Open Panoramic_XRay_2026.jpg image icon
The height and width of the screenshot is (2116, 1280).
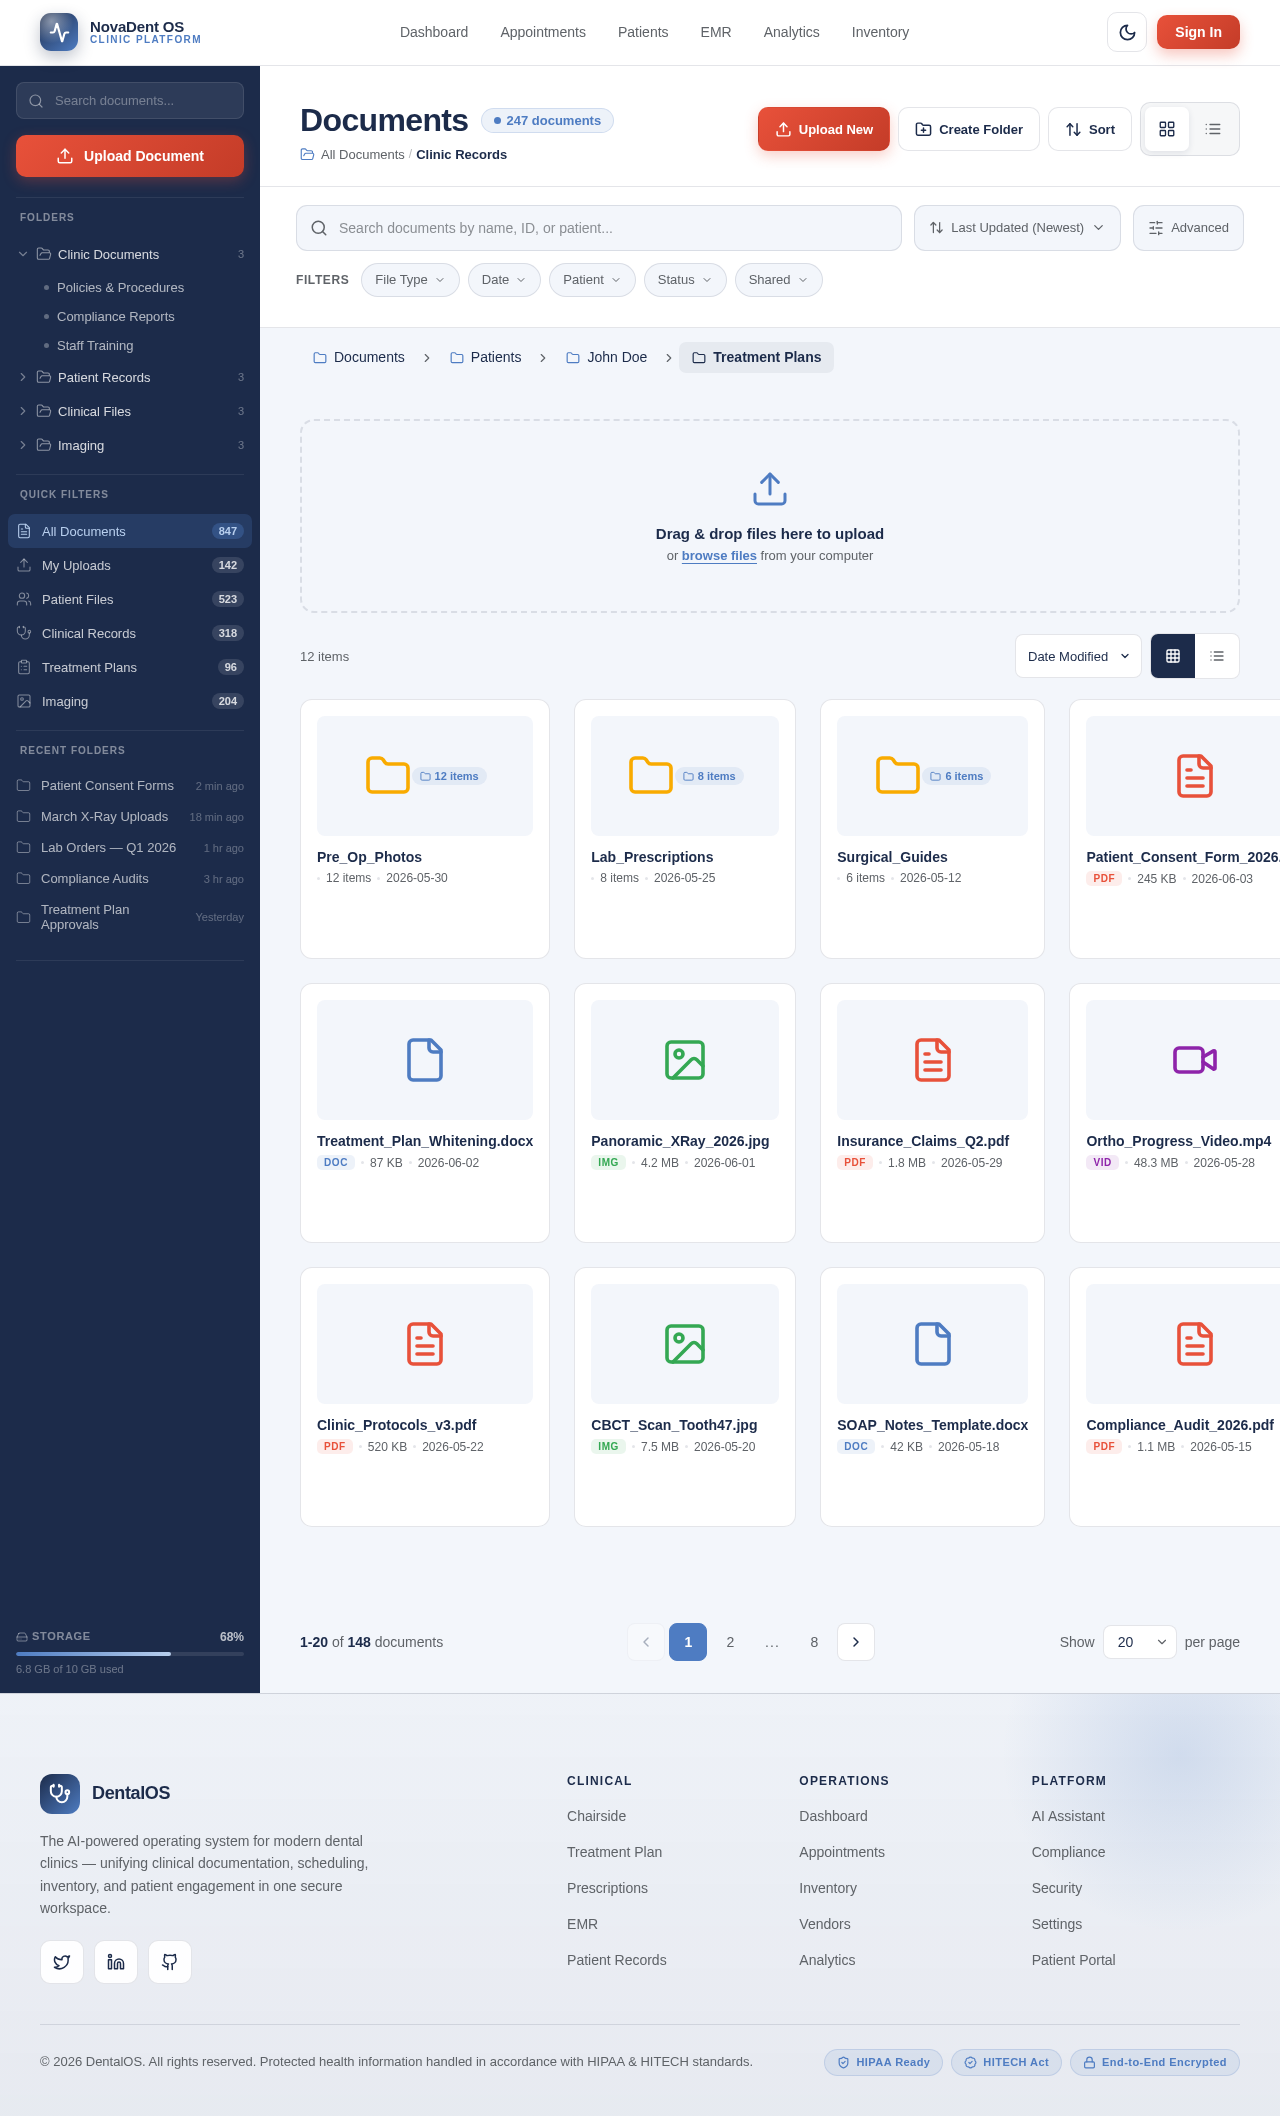(x=685, y=1060)
